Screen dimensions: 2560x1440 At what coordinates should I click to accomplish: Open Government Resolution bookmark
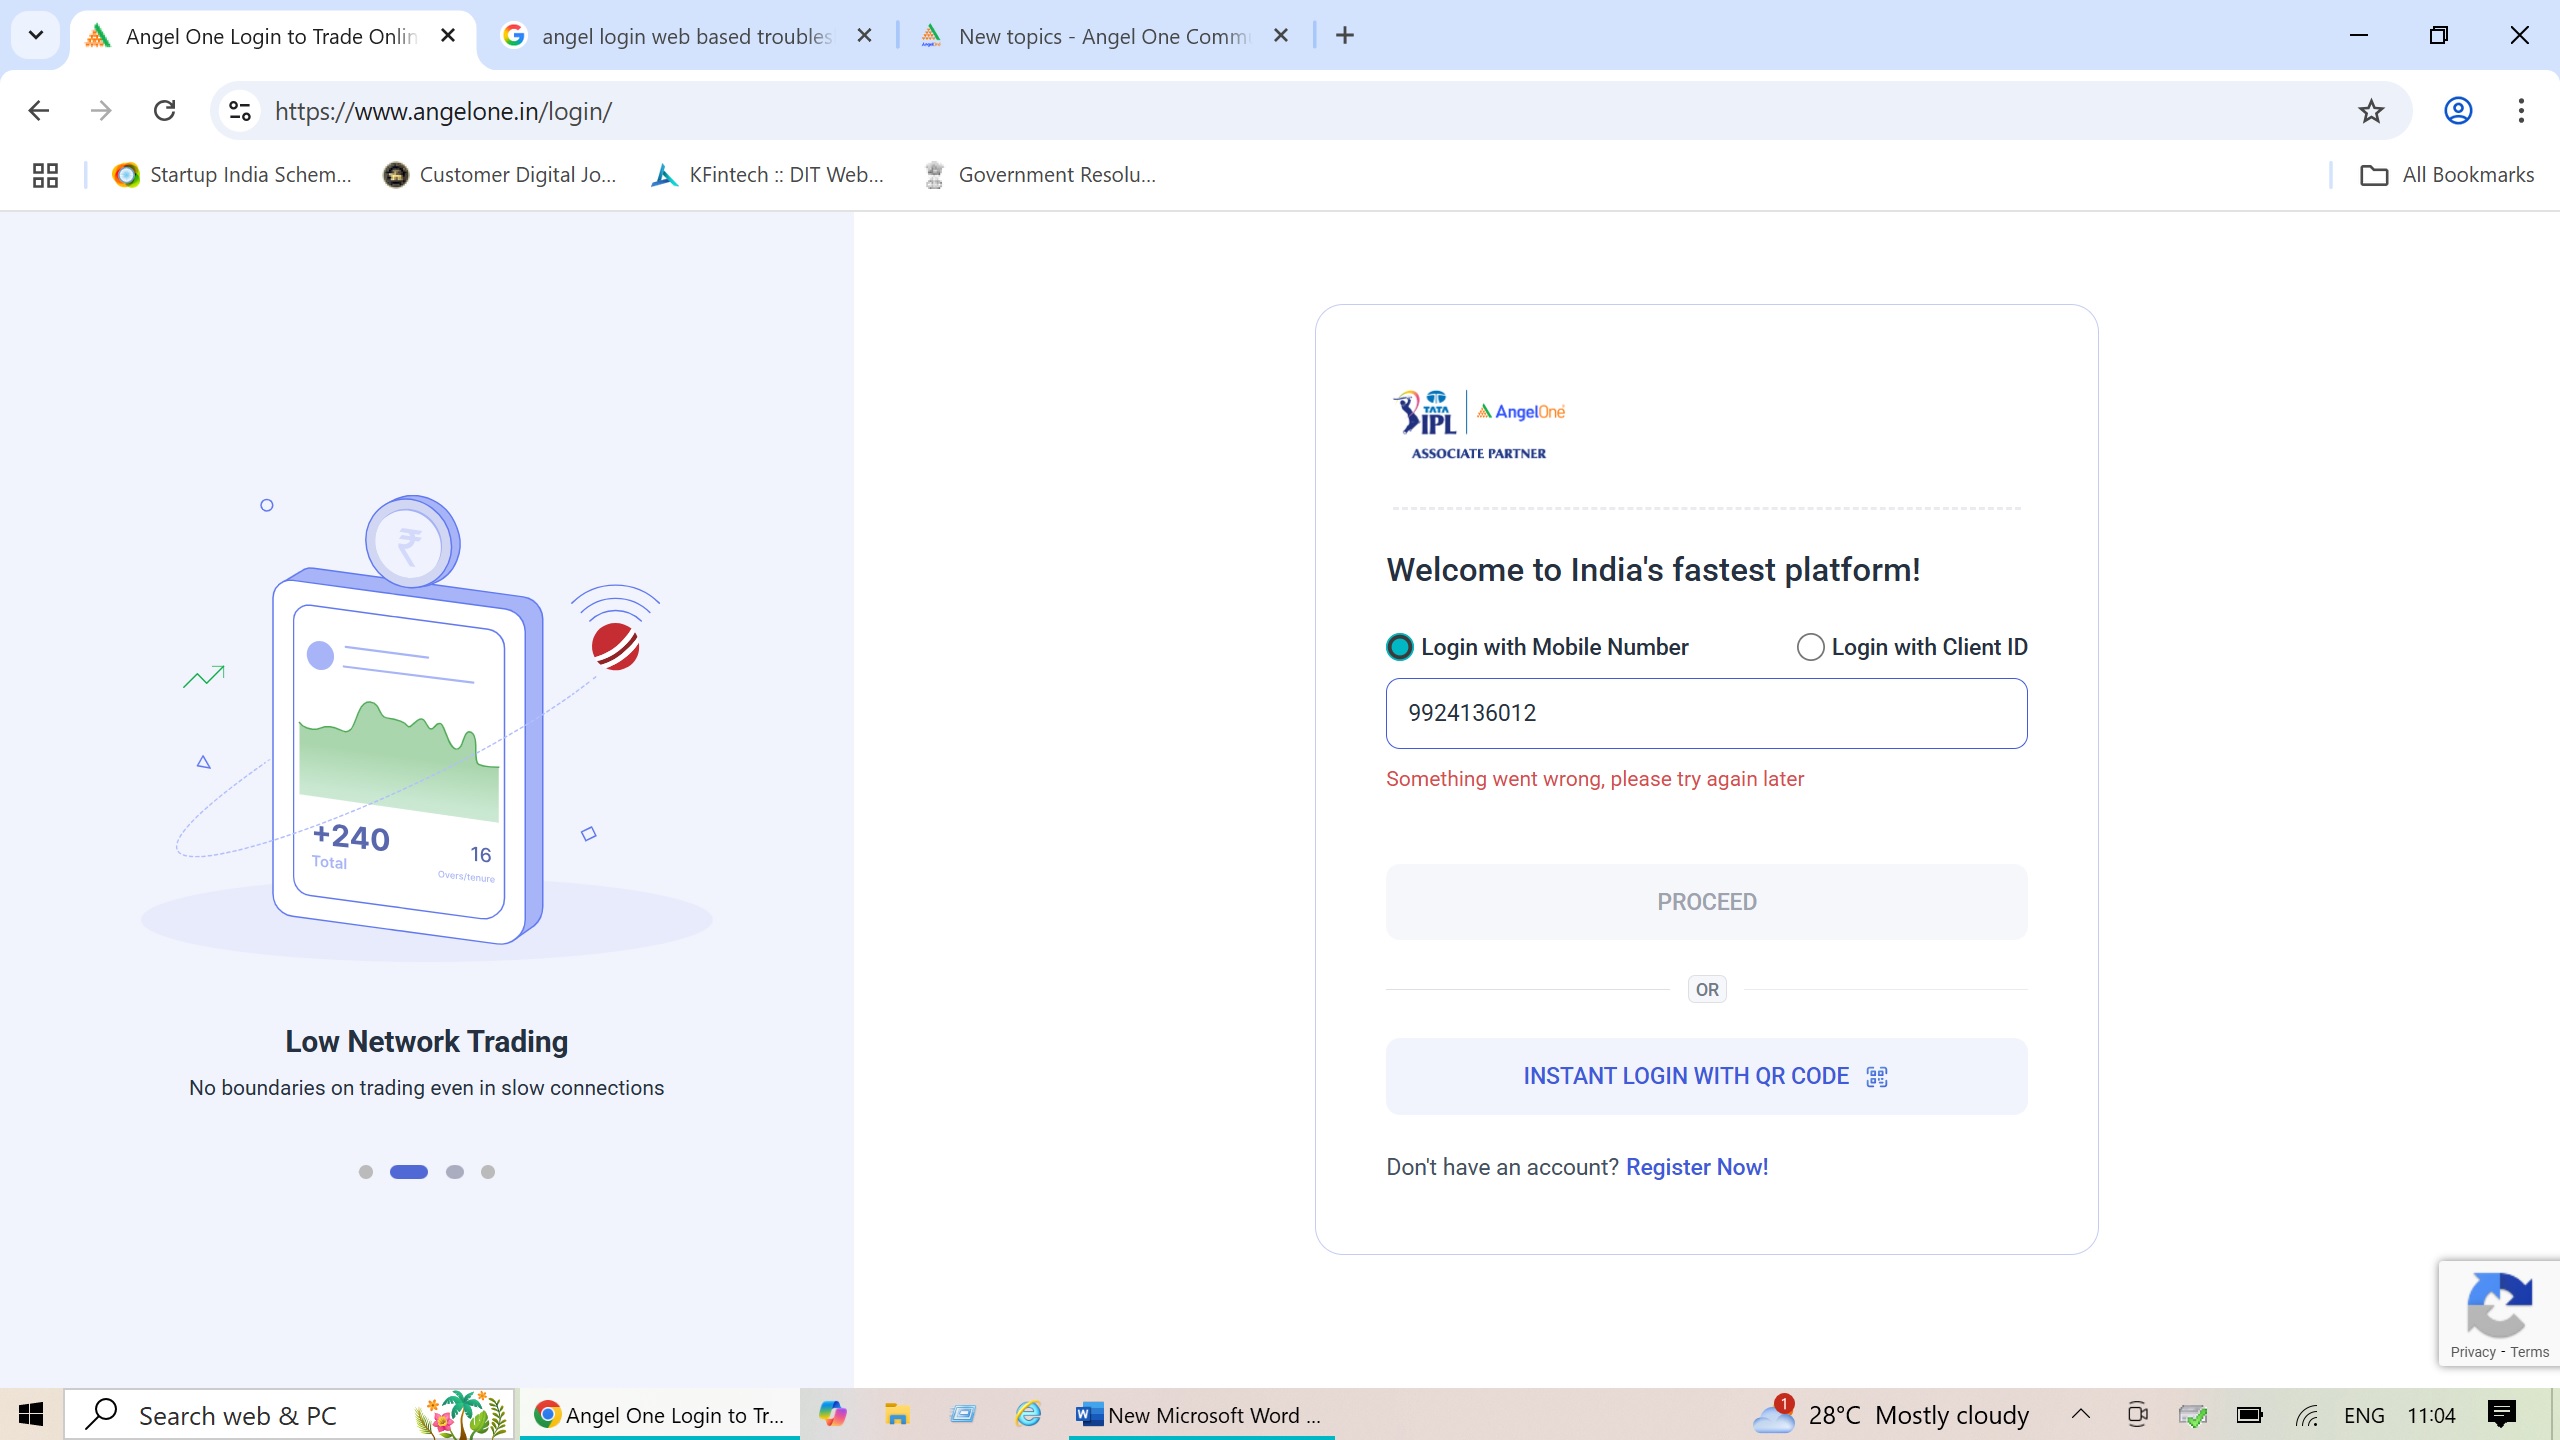coord(1040,175)
